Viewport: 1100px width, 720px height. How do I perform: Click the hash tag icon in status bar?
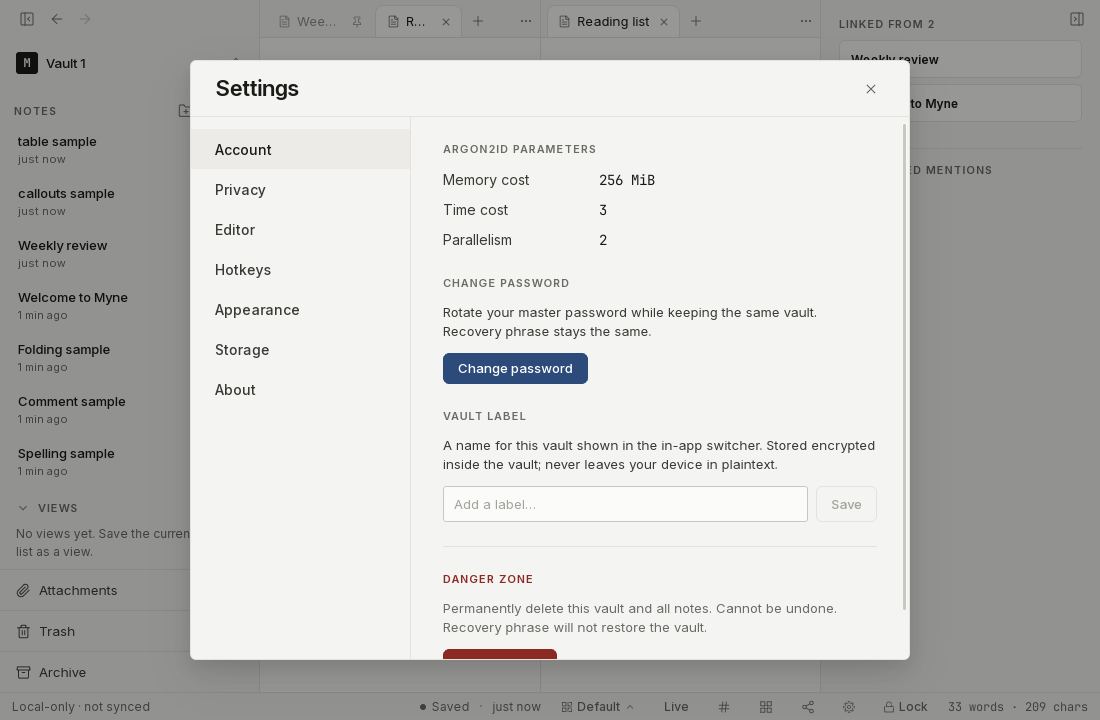coord(724,707)
